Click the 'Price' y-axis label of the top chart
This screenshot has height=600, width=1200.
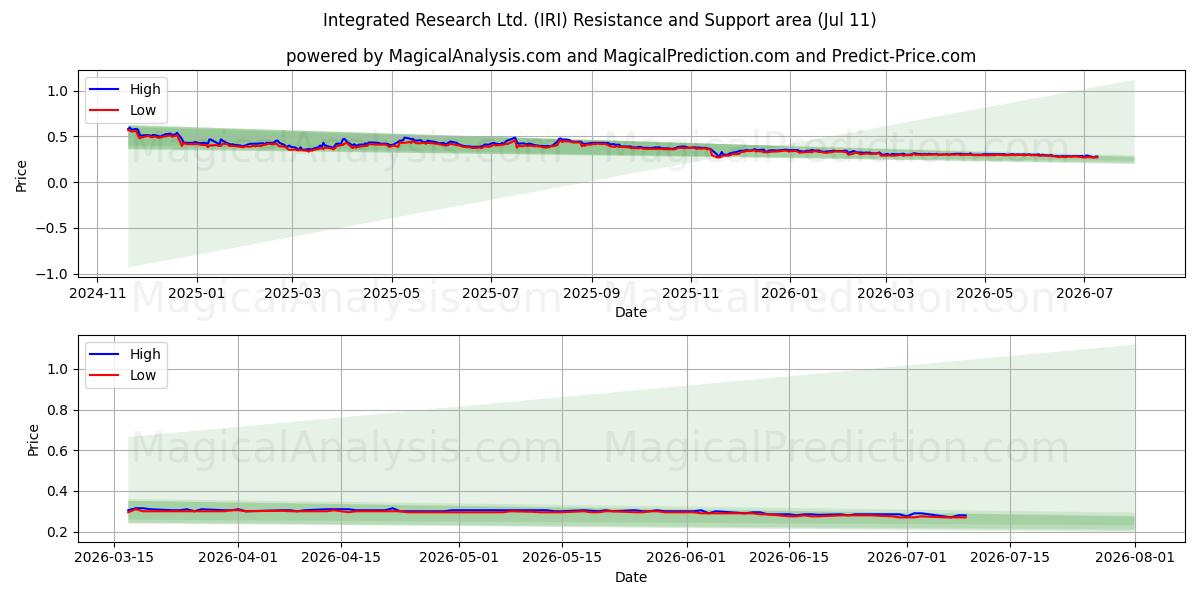[22, 173]
